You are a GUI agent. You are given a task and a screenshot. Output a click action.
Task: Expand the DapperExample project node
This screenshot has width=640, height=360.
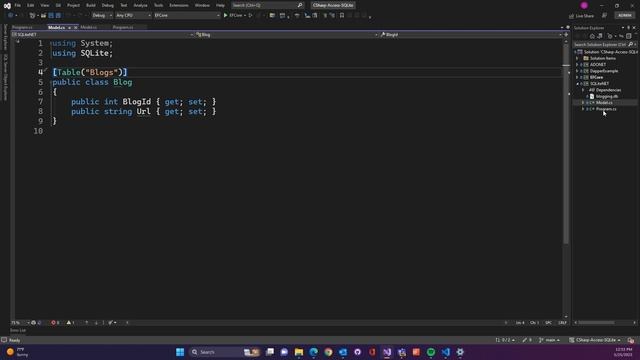tap(577, 71)
